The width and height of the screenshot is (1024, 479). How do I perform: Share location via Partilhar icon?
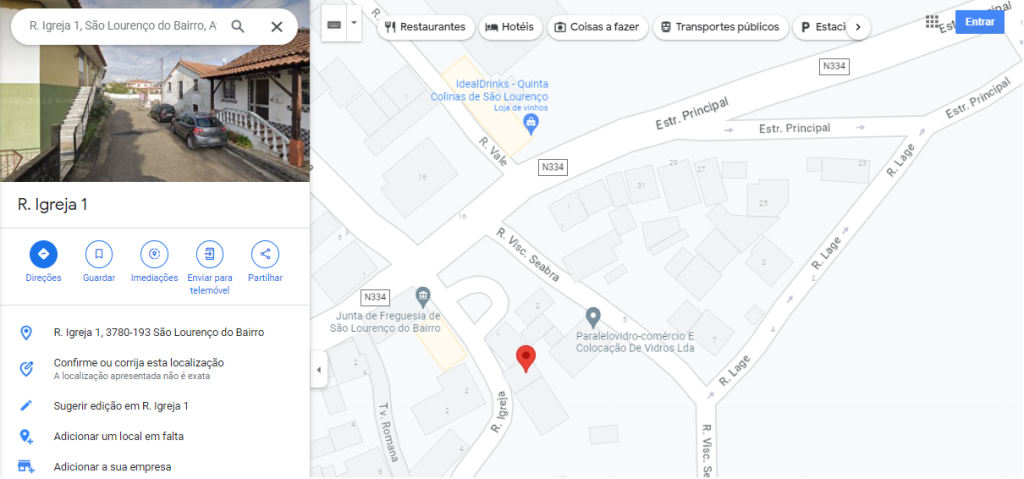tap(265, 254)
